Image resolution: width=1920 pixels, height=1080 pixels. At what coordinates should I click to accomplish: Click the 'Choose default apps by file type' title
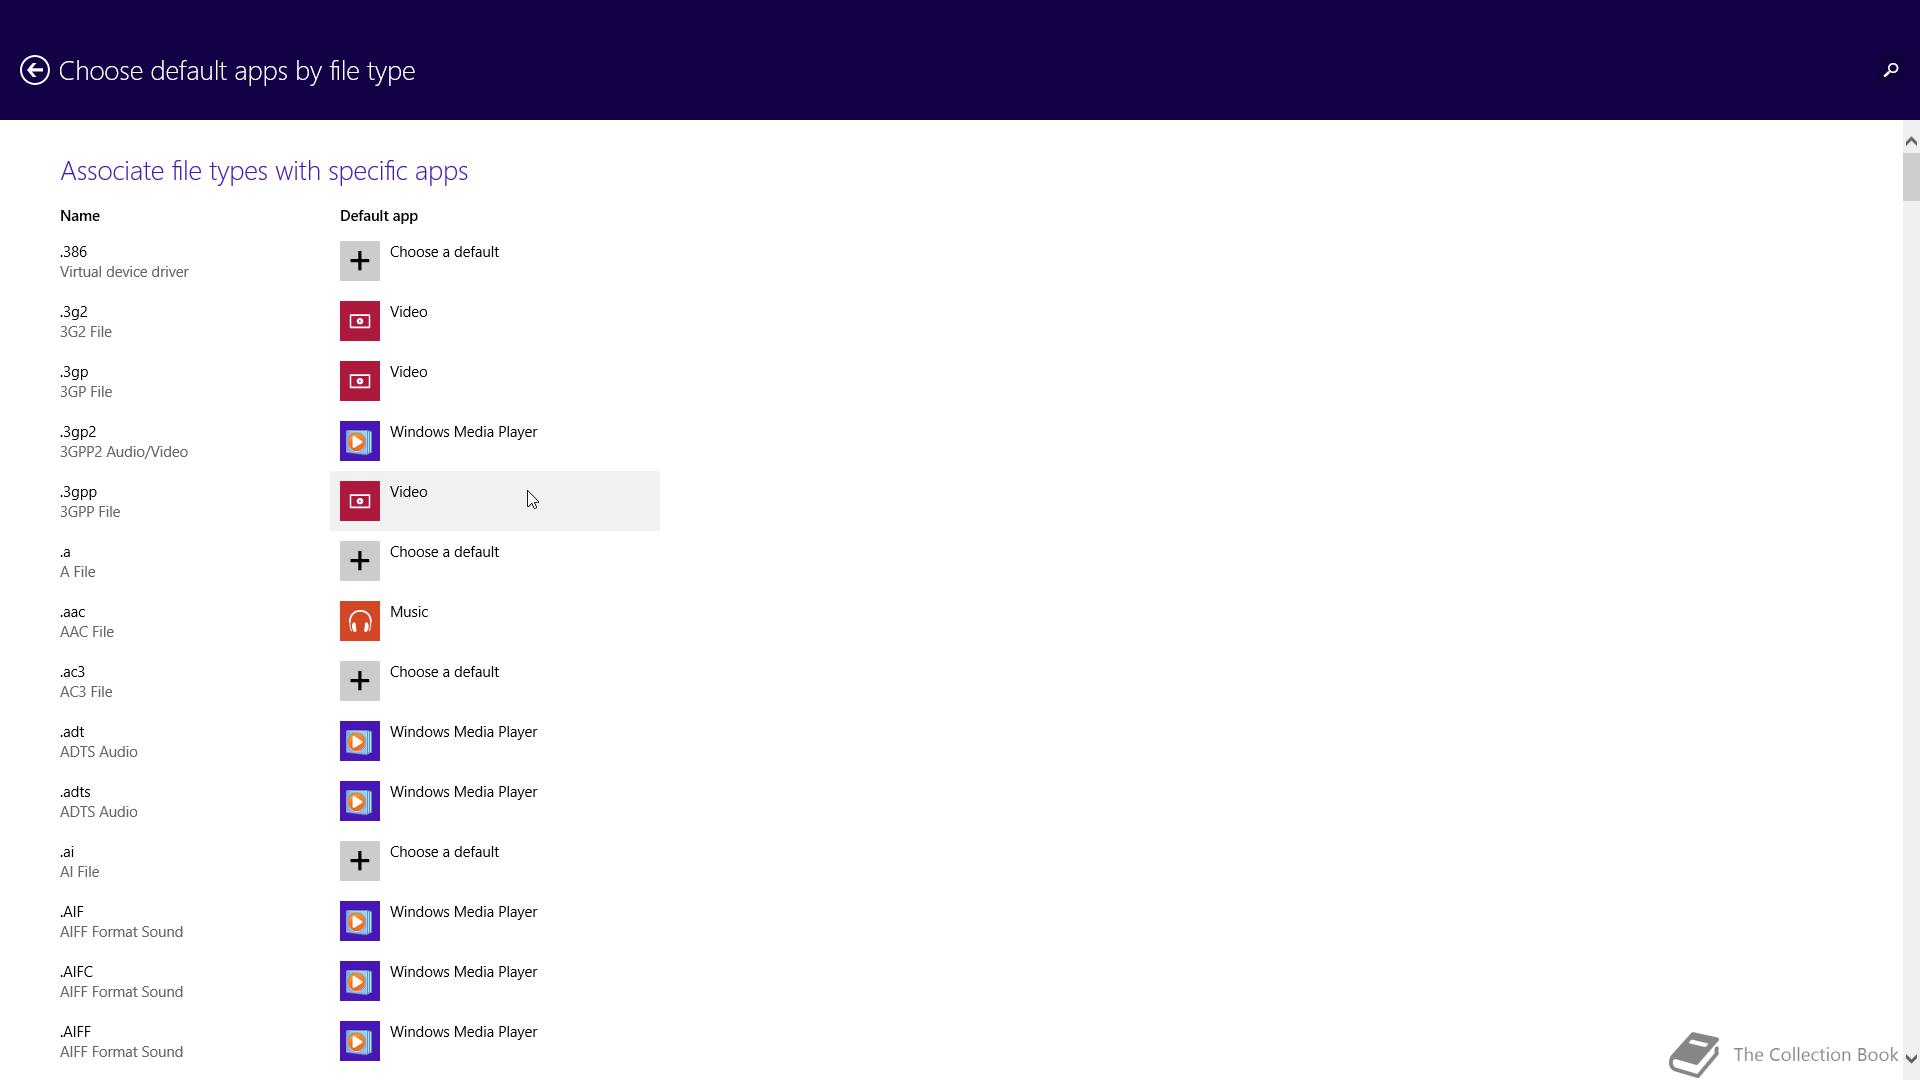click(x=237, y=71)
